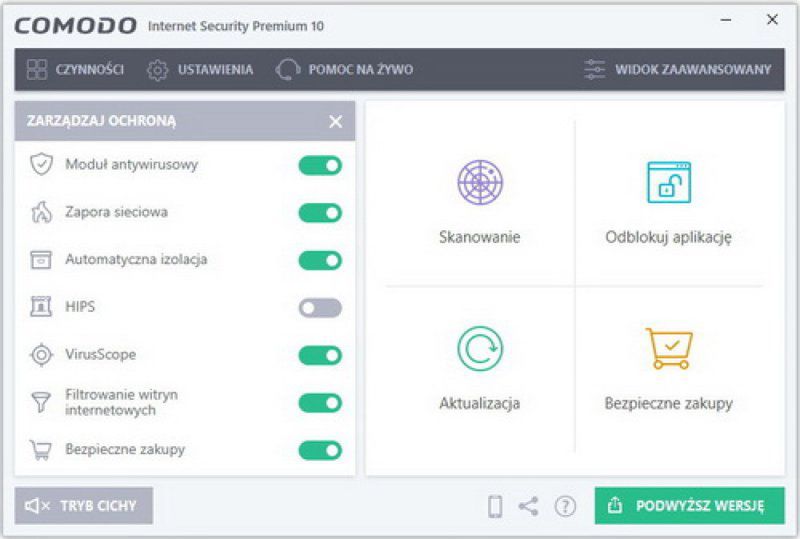Image resolution: width=800 pixels, height=539 pixels.
Task: Click the flame icon beside Zapora sieciowa
Action: coord(41,212)
